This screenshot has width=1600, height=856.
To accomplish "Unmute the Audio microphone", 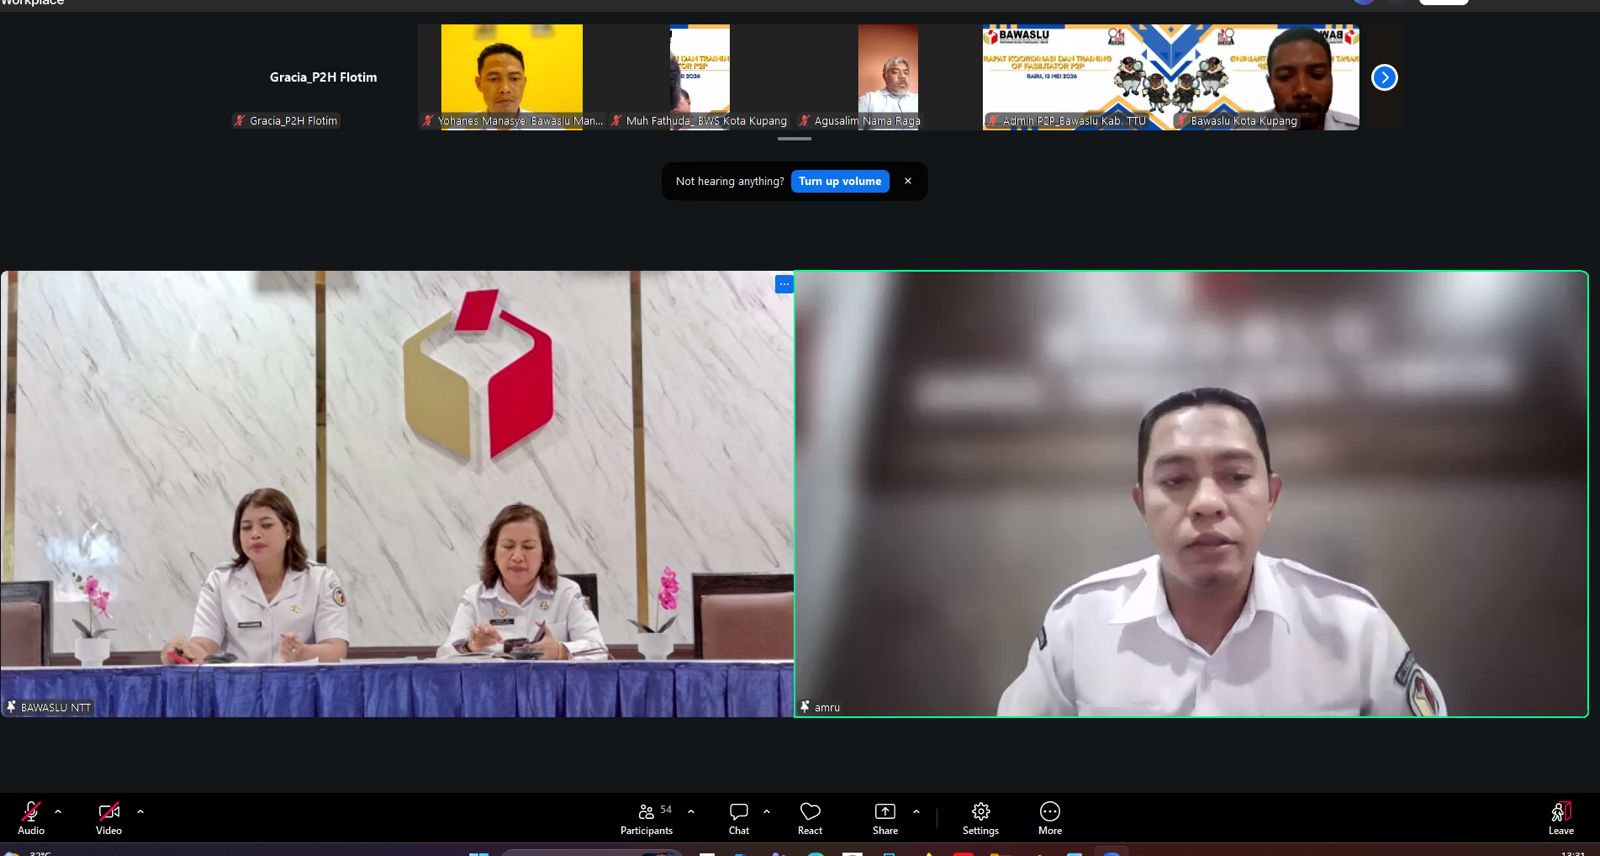I will (31, 817).
